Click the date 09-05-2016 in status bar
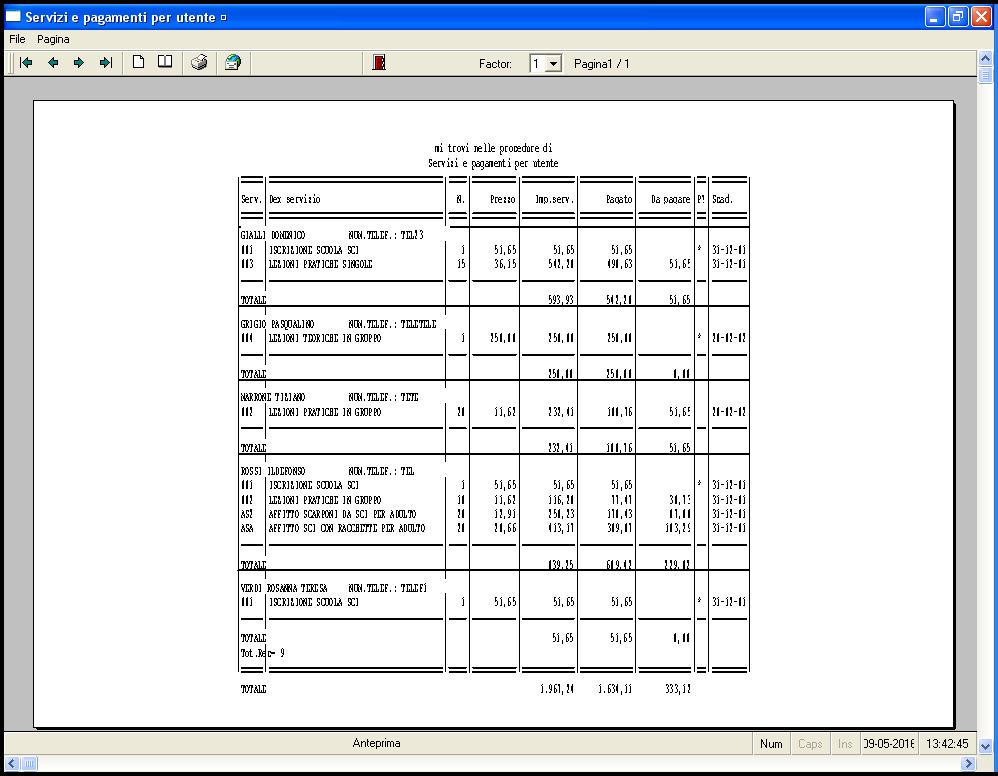The image size is (998, 776). tap(889, 744)
